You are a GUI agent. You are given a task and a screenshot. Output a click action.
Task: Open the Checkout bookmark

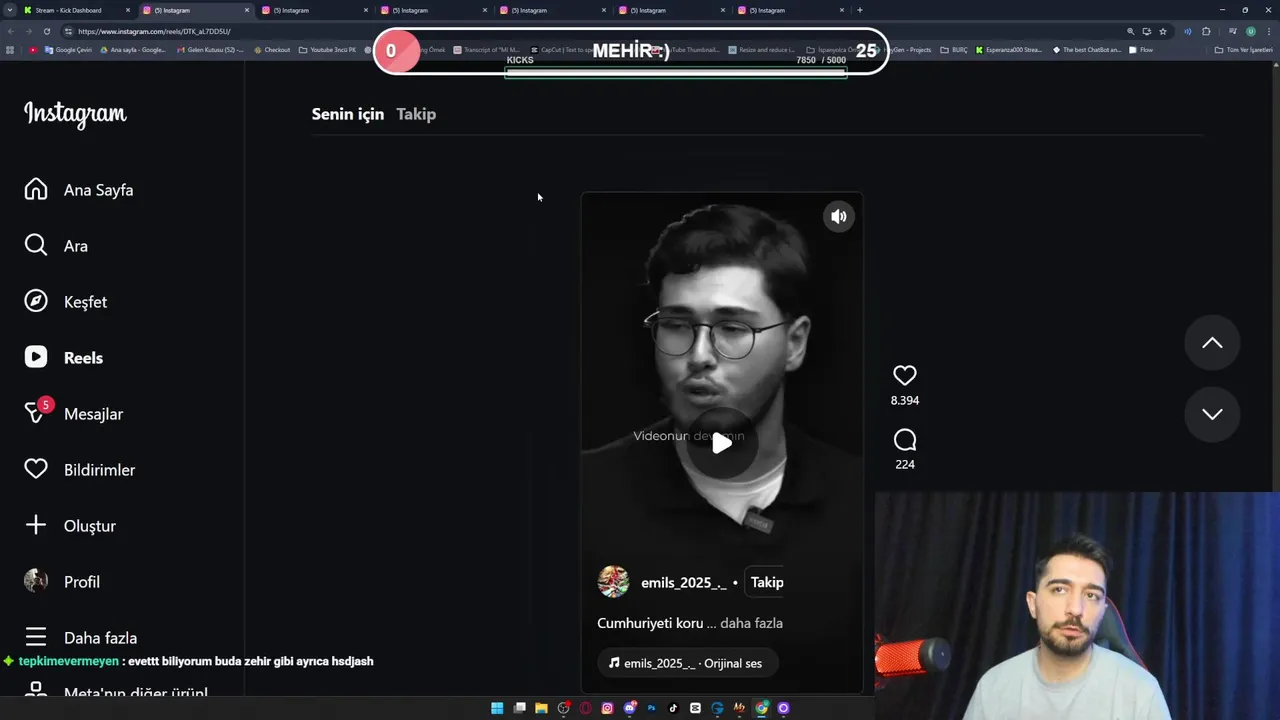click(272, 50)
